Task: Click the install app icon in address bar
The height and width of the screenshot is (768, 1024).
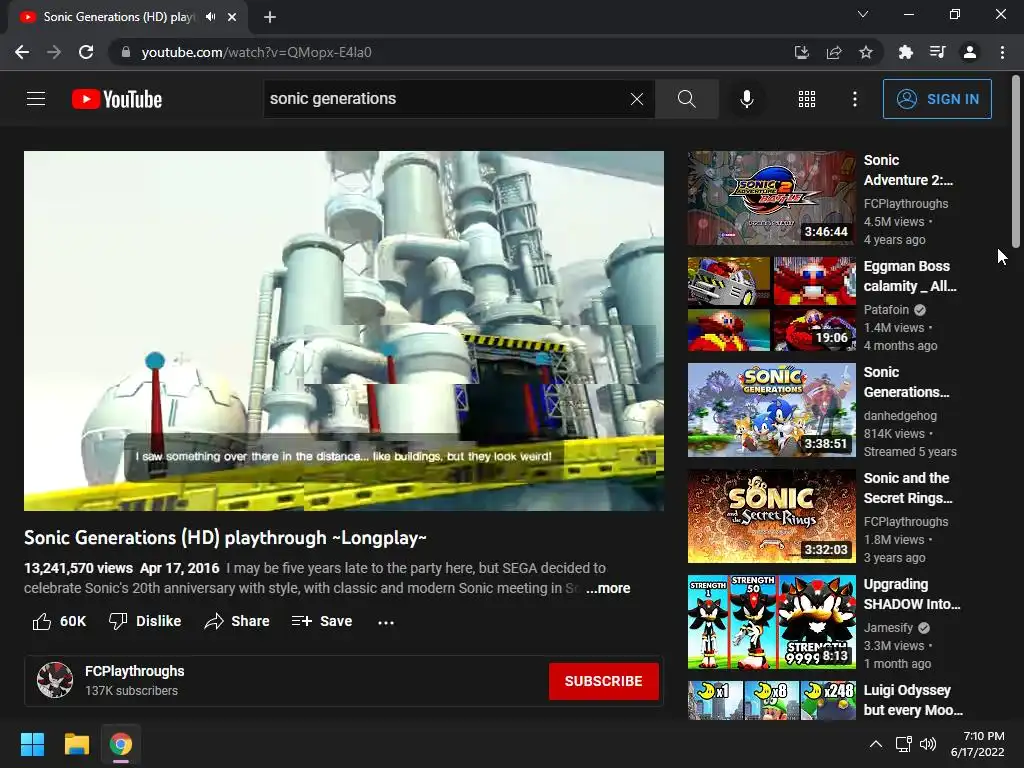Action: (801, 52)
